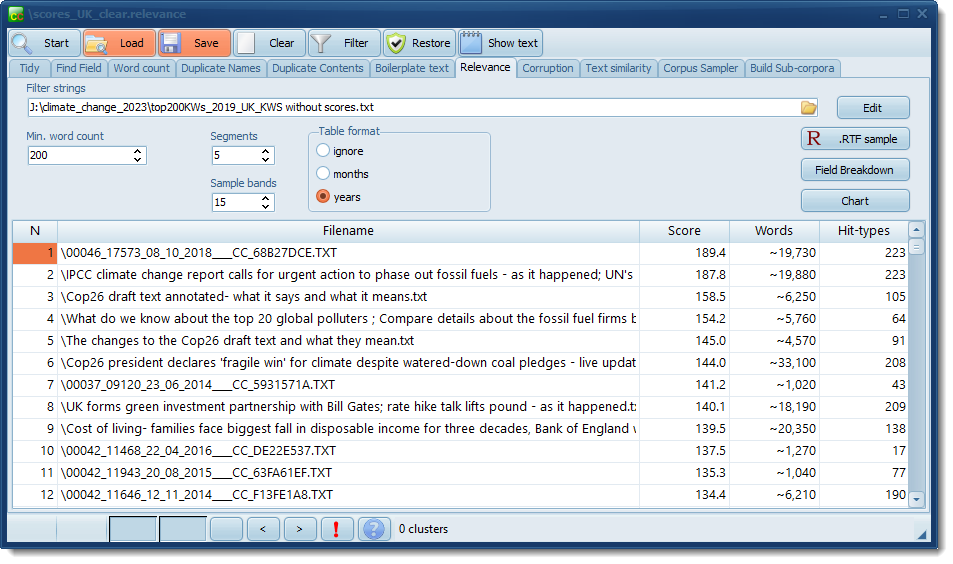Increase the Segments value
Viewport: 953px width, 564px height.
coord(266,151)
